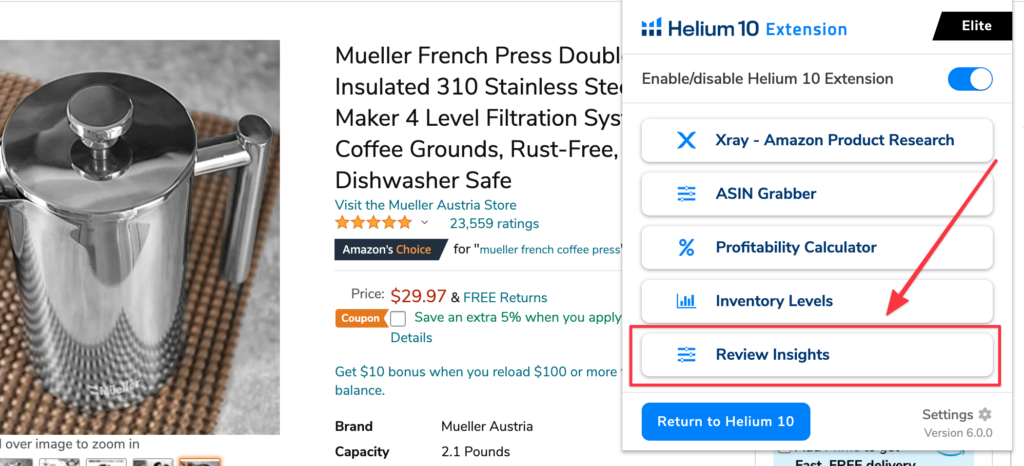
Task: Click the five-star rating icons
Action: (x=373, y=223)
